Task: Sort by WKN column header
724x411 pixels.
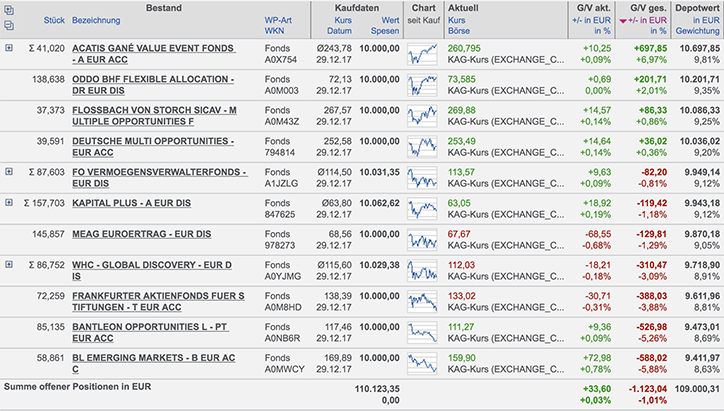Action: 274,31
